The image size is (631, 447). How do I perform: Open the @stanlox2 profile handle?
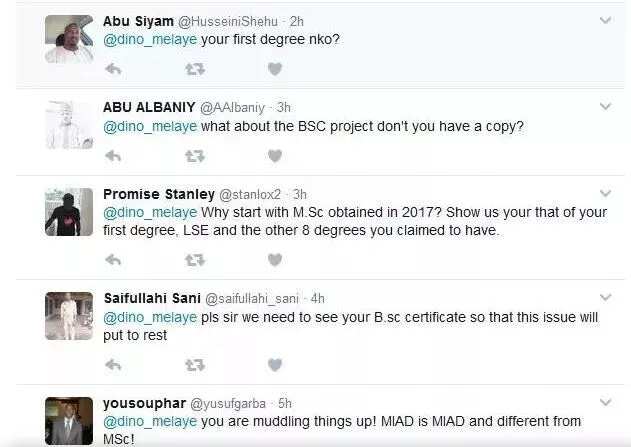coord(250,194)
